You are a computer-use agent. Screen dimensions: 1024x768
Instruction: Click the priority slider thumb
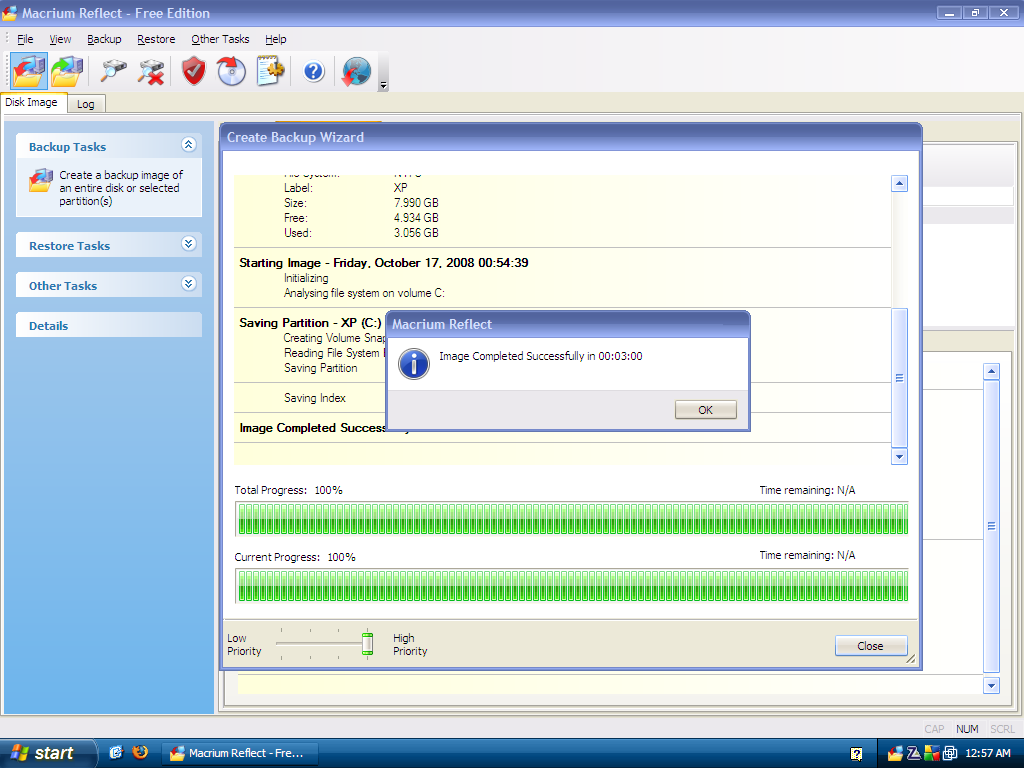click(x=368, y=643)
